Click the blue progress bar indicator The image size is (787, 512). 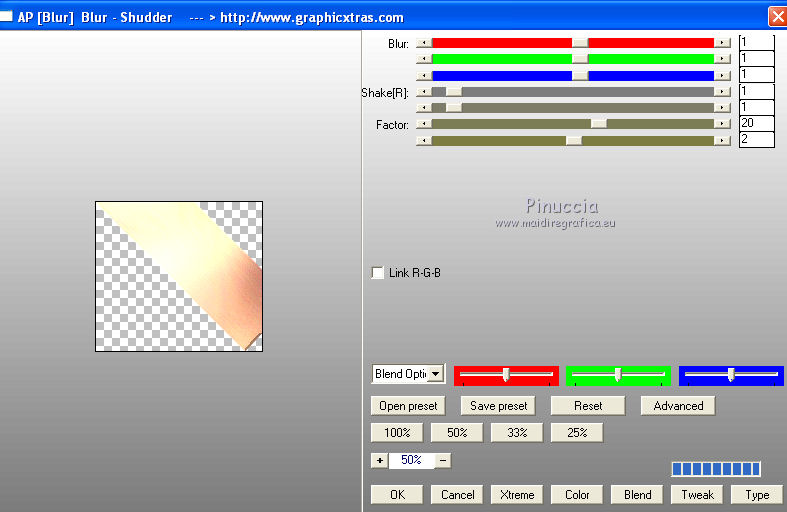coord(716,469)
